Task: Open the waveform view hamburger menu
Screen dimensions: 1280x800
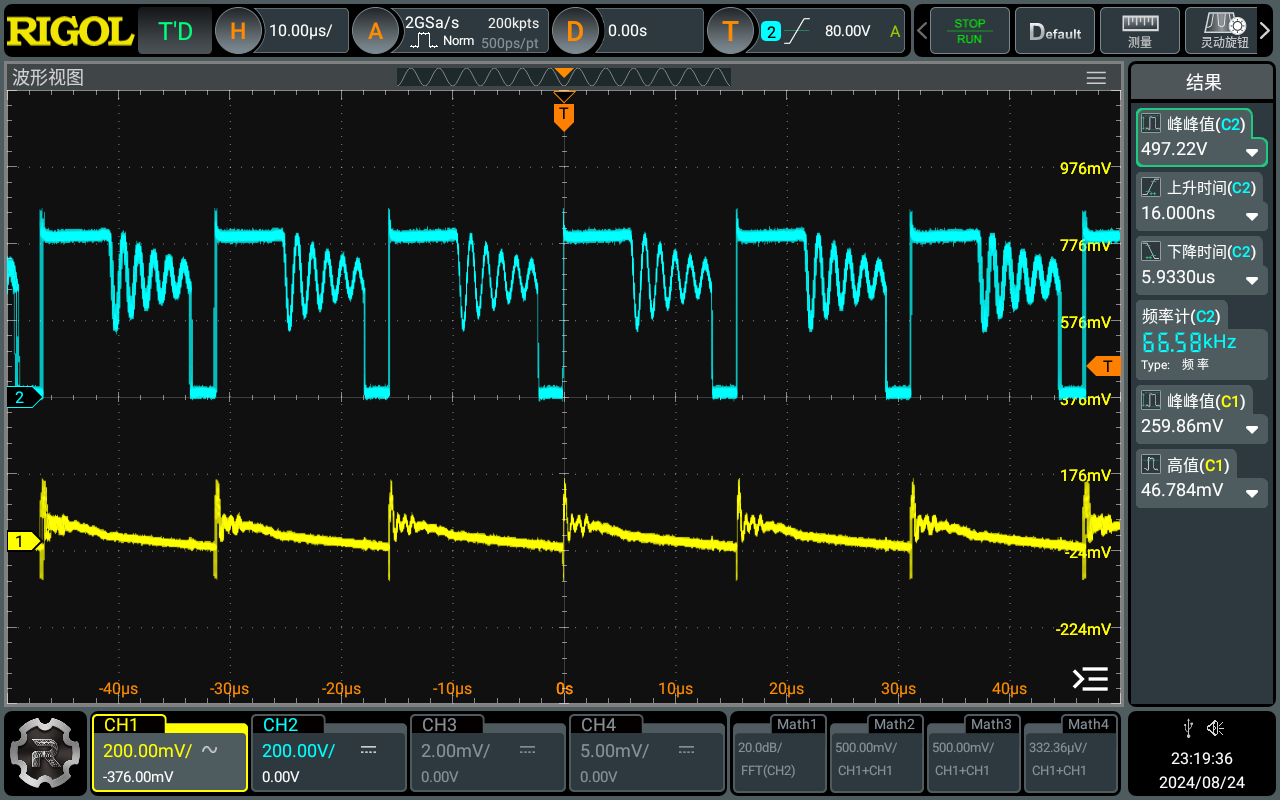Action: [1096, 78]
